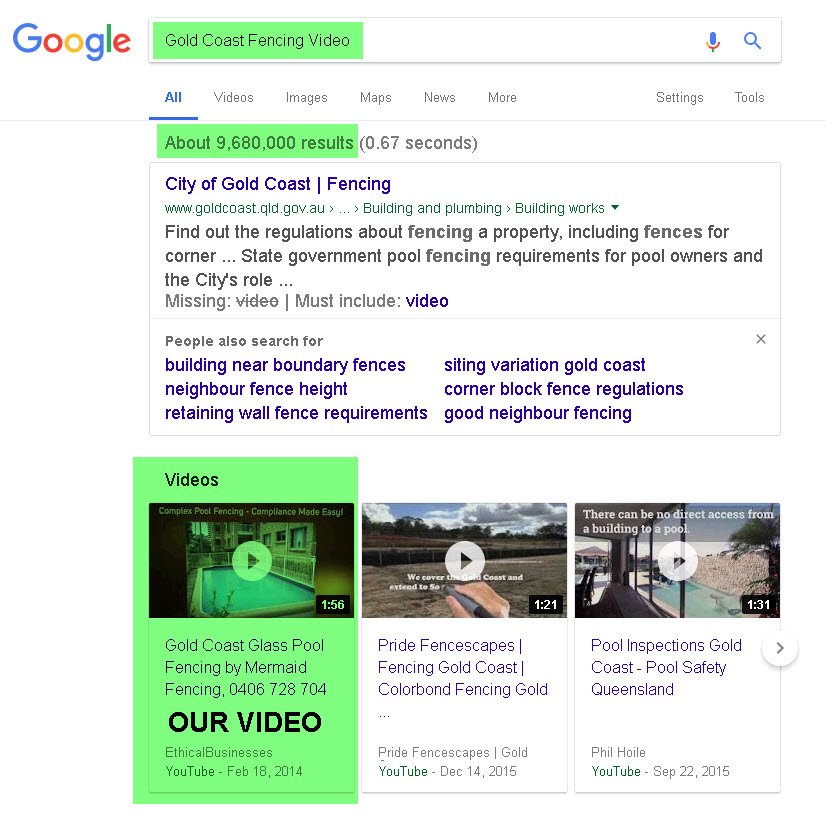
Task: Open the result options dropdown after Building works
Action: click(x=615, y=208)
